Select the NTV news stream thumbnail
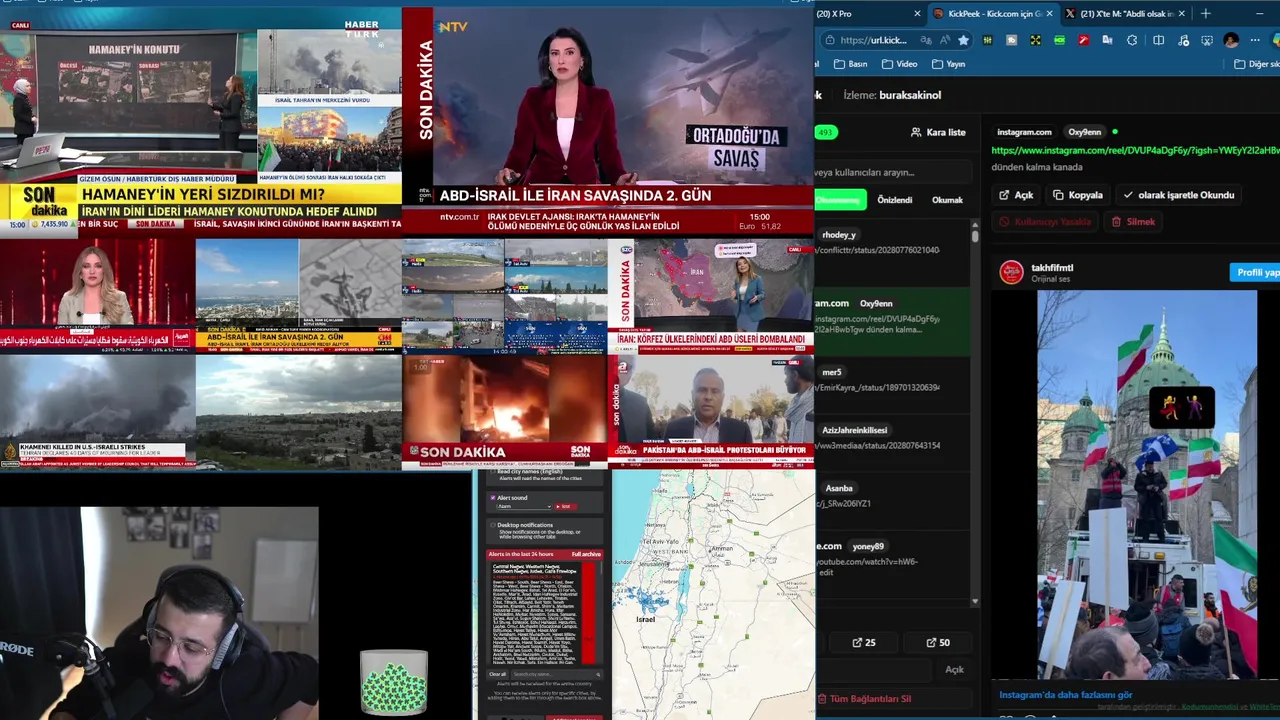1280x720 pixels. click(x=608, y=120)
